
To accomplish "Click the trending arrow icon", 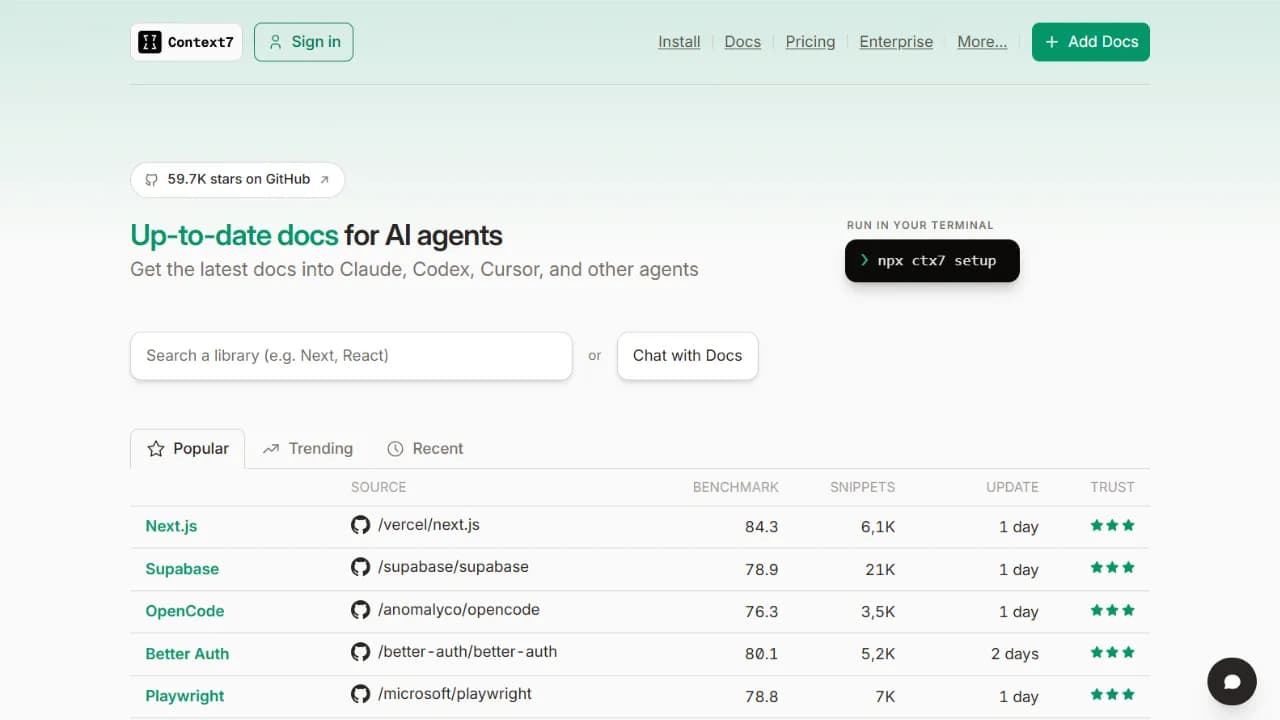I will [x=270, y=449].
